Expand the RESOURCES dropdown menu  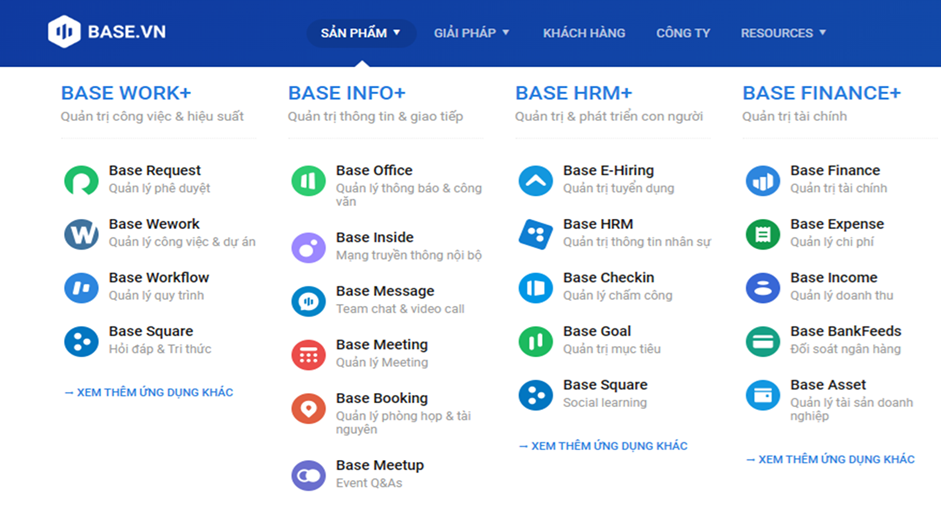[x=783, y=33]
